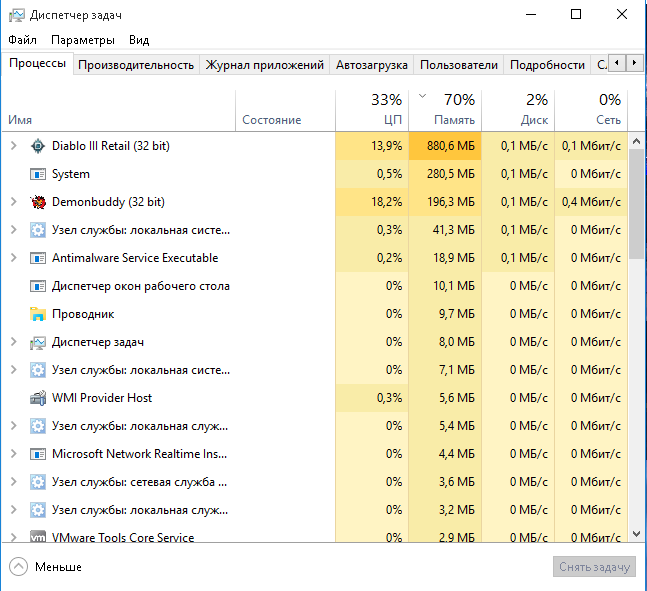Switch to the Автозагрузка tab
Image resolution: width=647 pixels, height=591 pixels.
371,65
